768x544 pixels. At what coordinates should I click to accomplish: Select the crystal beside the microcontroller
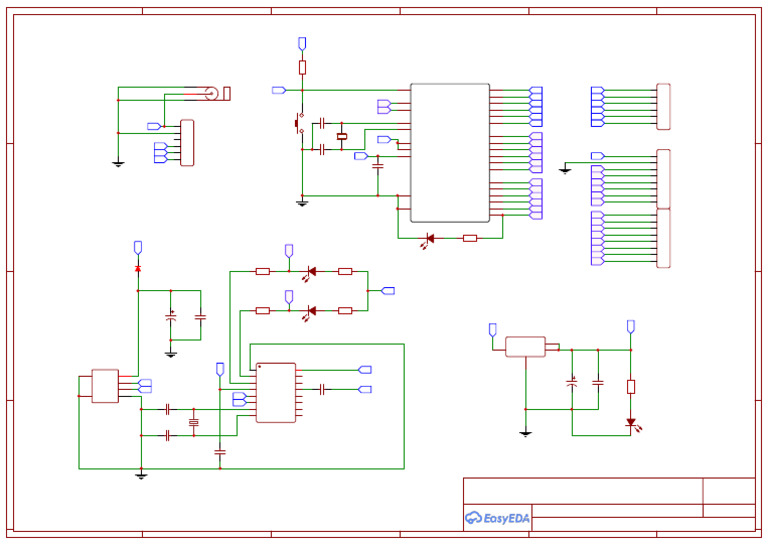click(342, 136)
